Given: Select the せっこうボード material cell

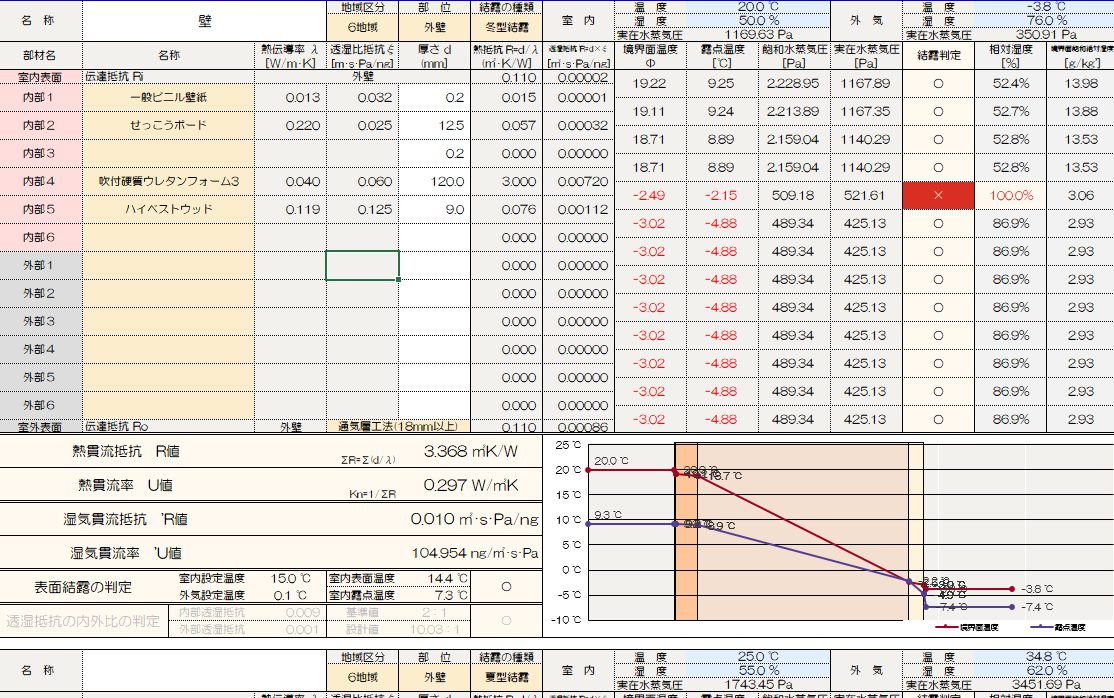Looking at the screenshot, I should [x=168, y=125].
